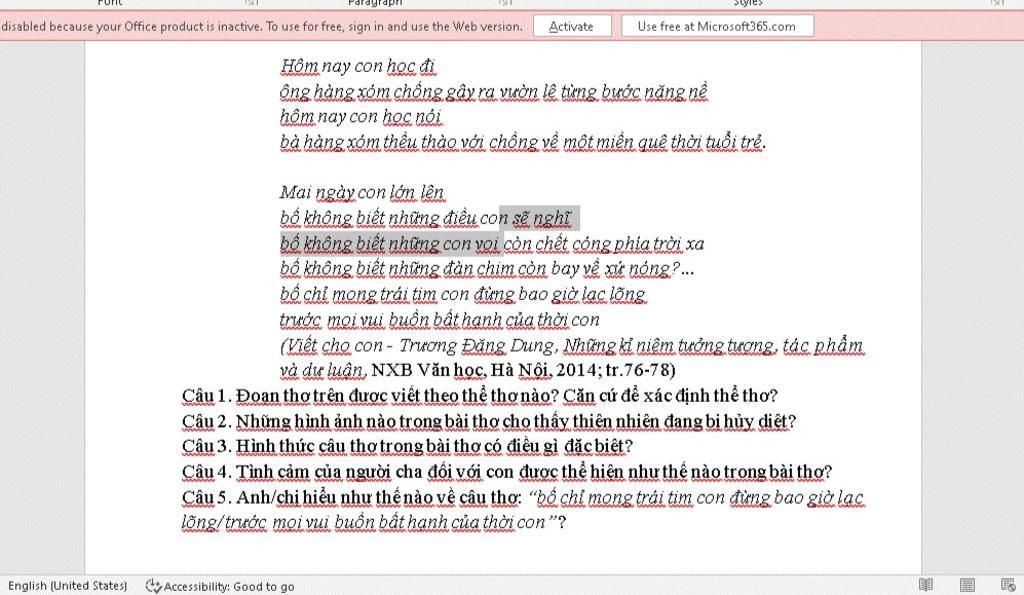Click poem line "trước mọi vui buồn bất hạnh"
1024x595 pixels.
[x=440, y=320]
